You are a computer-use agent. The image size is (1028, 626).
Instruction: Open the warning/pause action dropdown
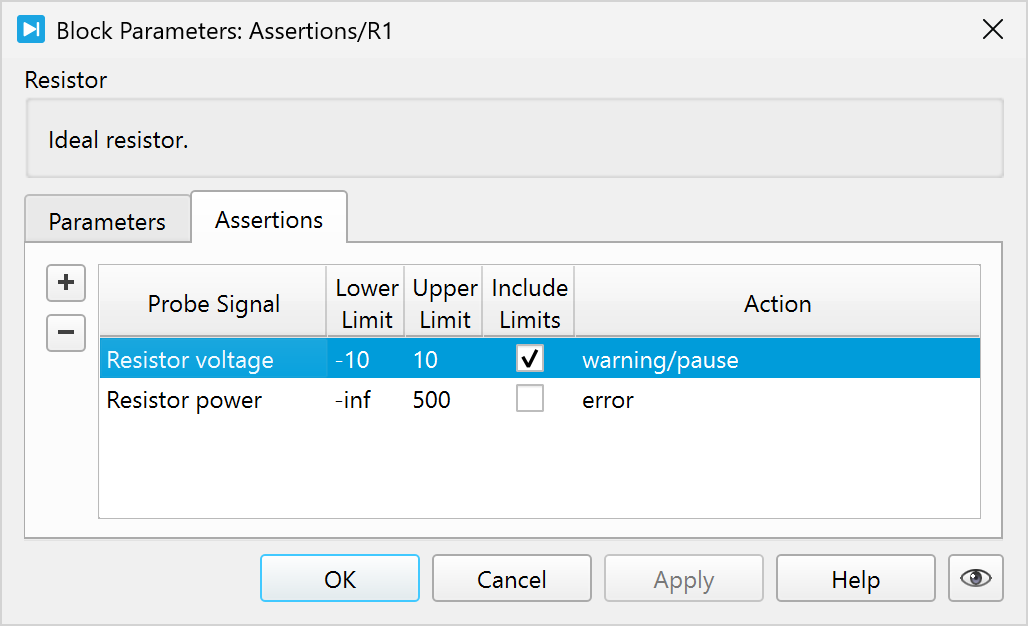[776, 360]
